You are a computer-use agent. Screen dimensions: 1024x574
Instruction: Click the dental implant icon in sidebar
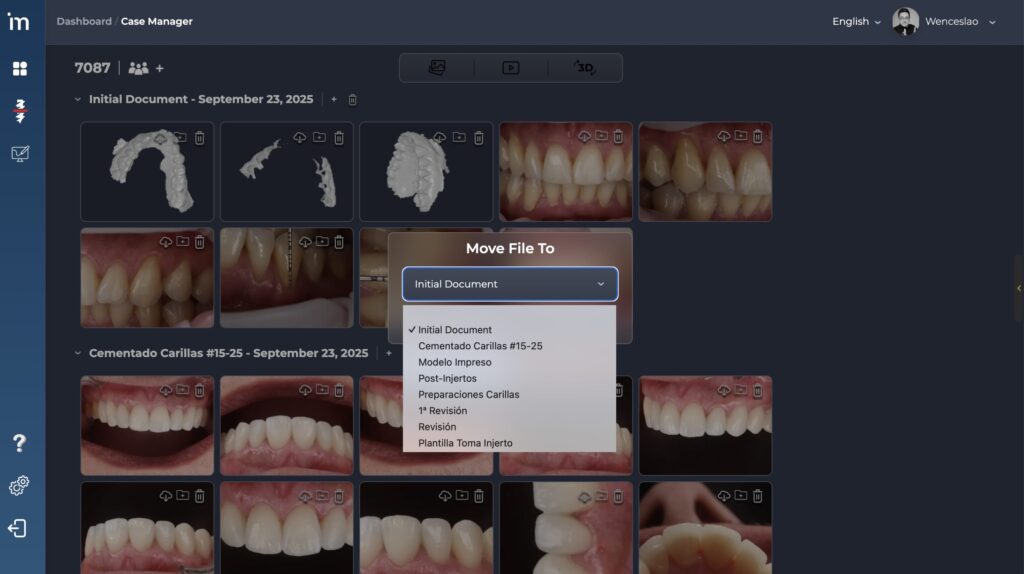tap(19, 111)
